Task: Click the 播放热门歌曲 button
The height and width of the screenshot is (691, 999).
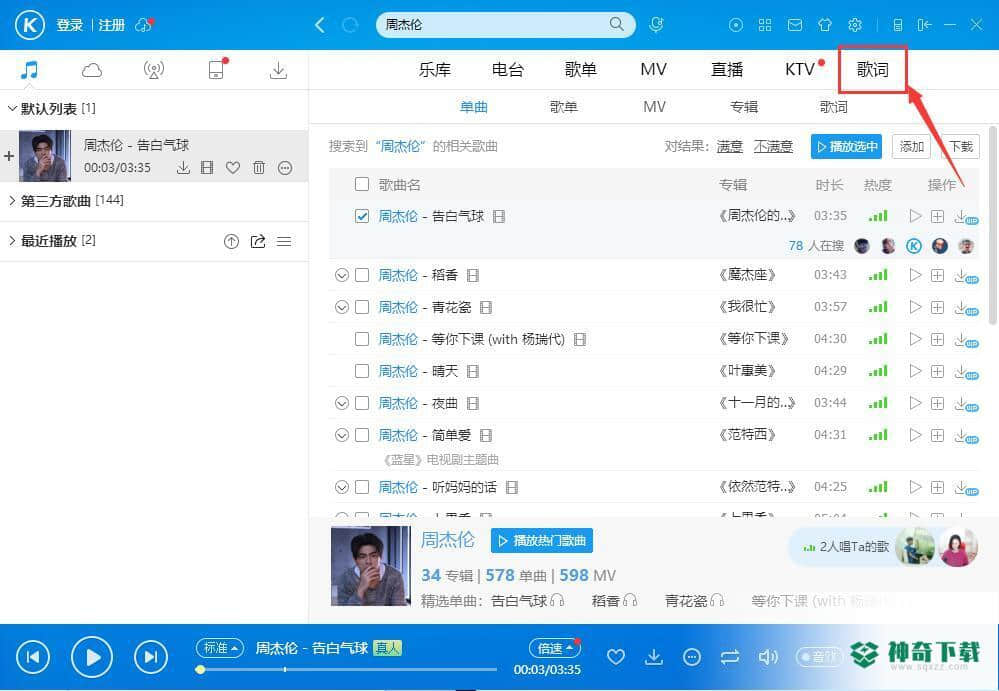Action: 542,541
